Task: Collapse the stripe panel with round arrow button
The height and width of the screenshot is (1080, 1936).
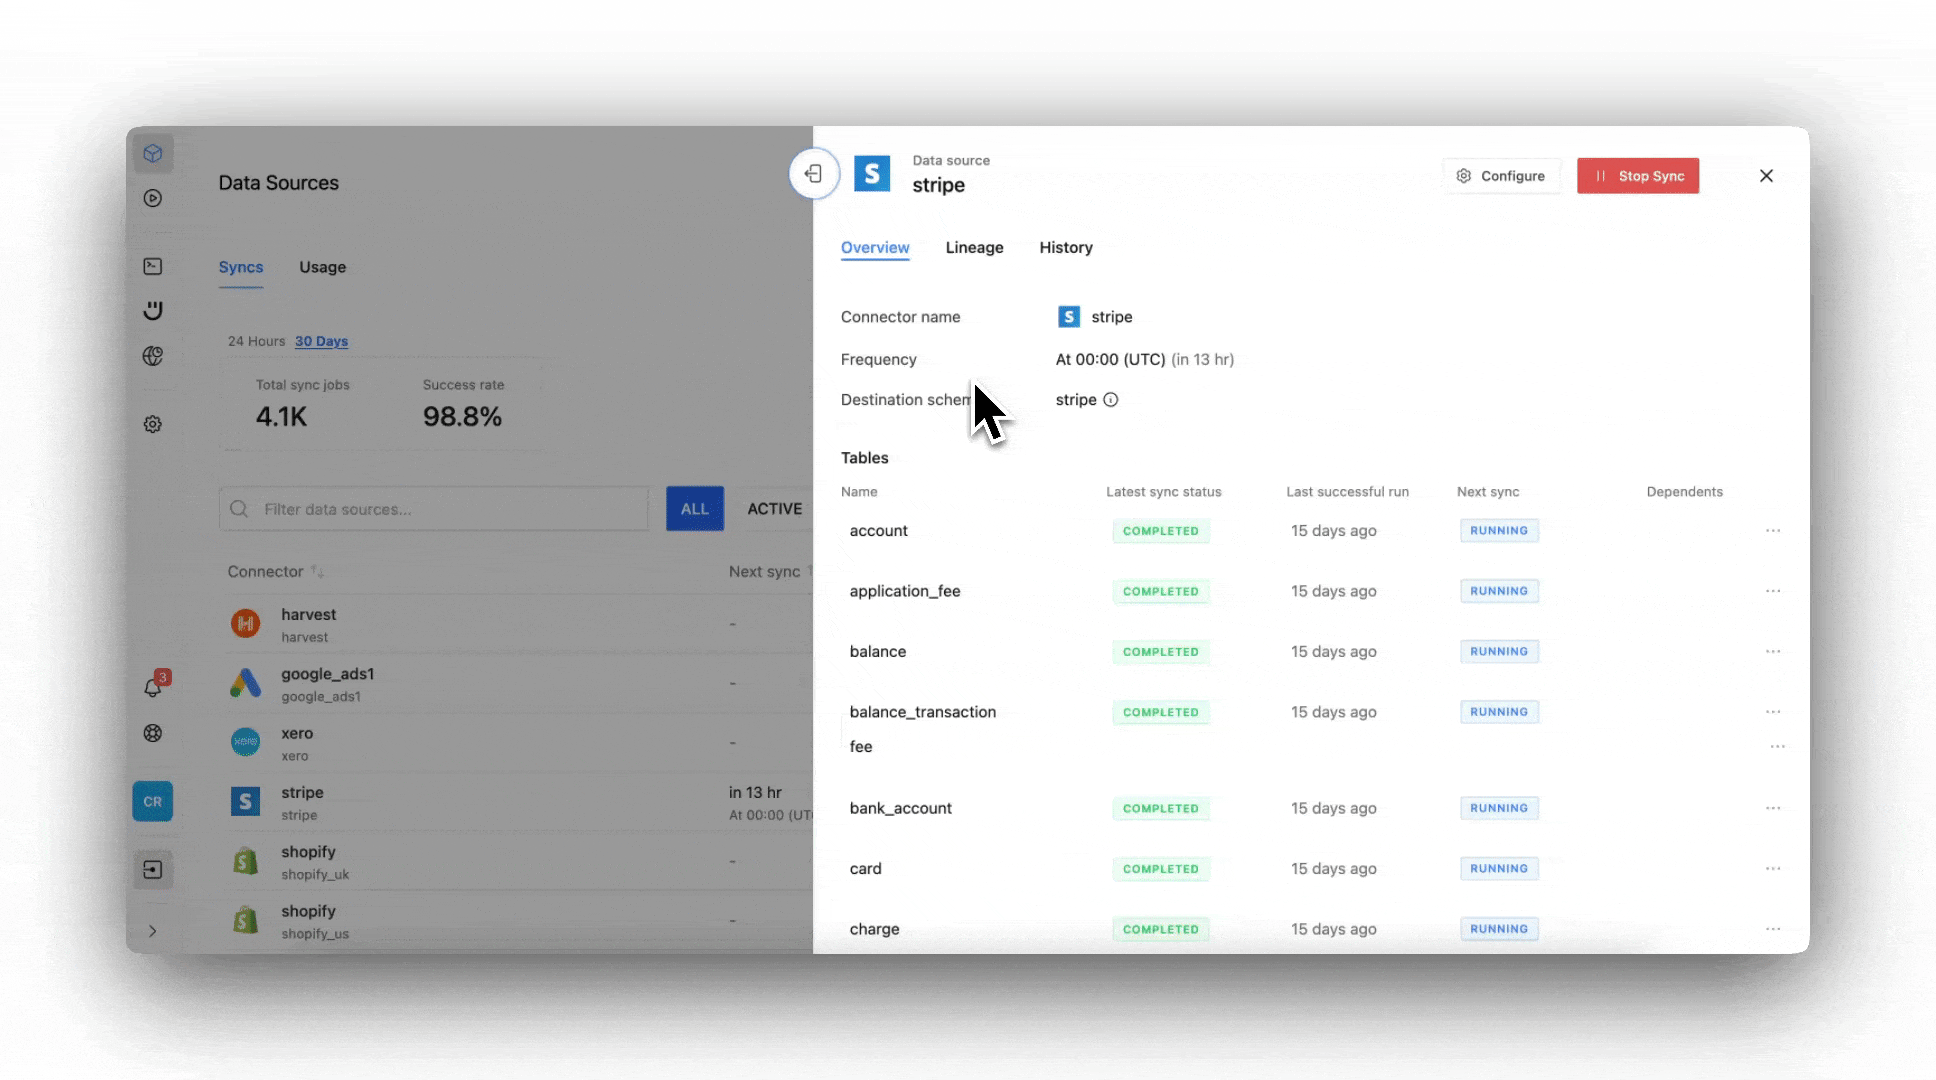Action: [x=813, y=174]
